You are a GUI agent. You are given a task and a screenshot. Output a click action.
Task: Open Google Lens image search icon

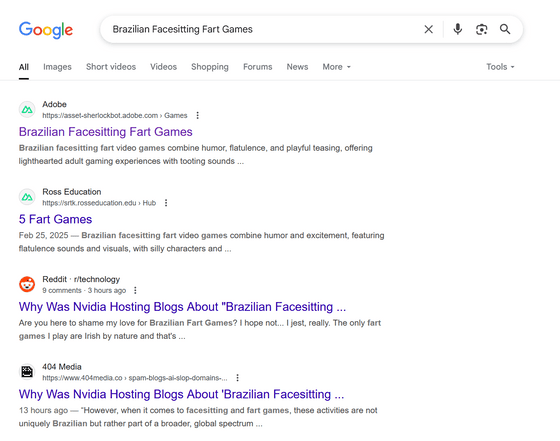pos(481,29)
